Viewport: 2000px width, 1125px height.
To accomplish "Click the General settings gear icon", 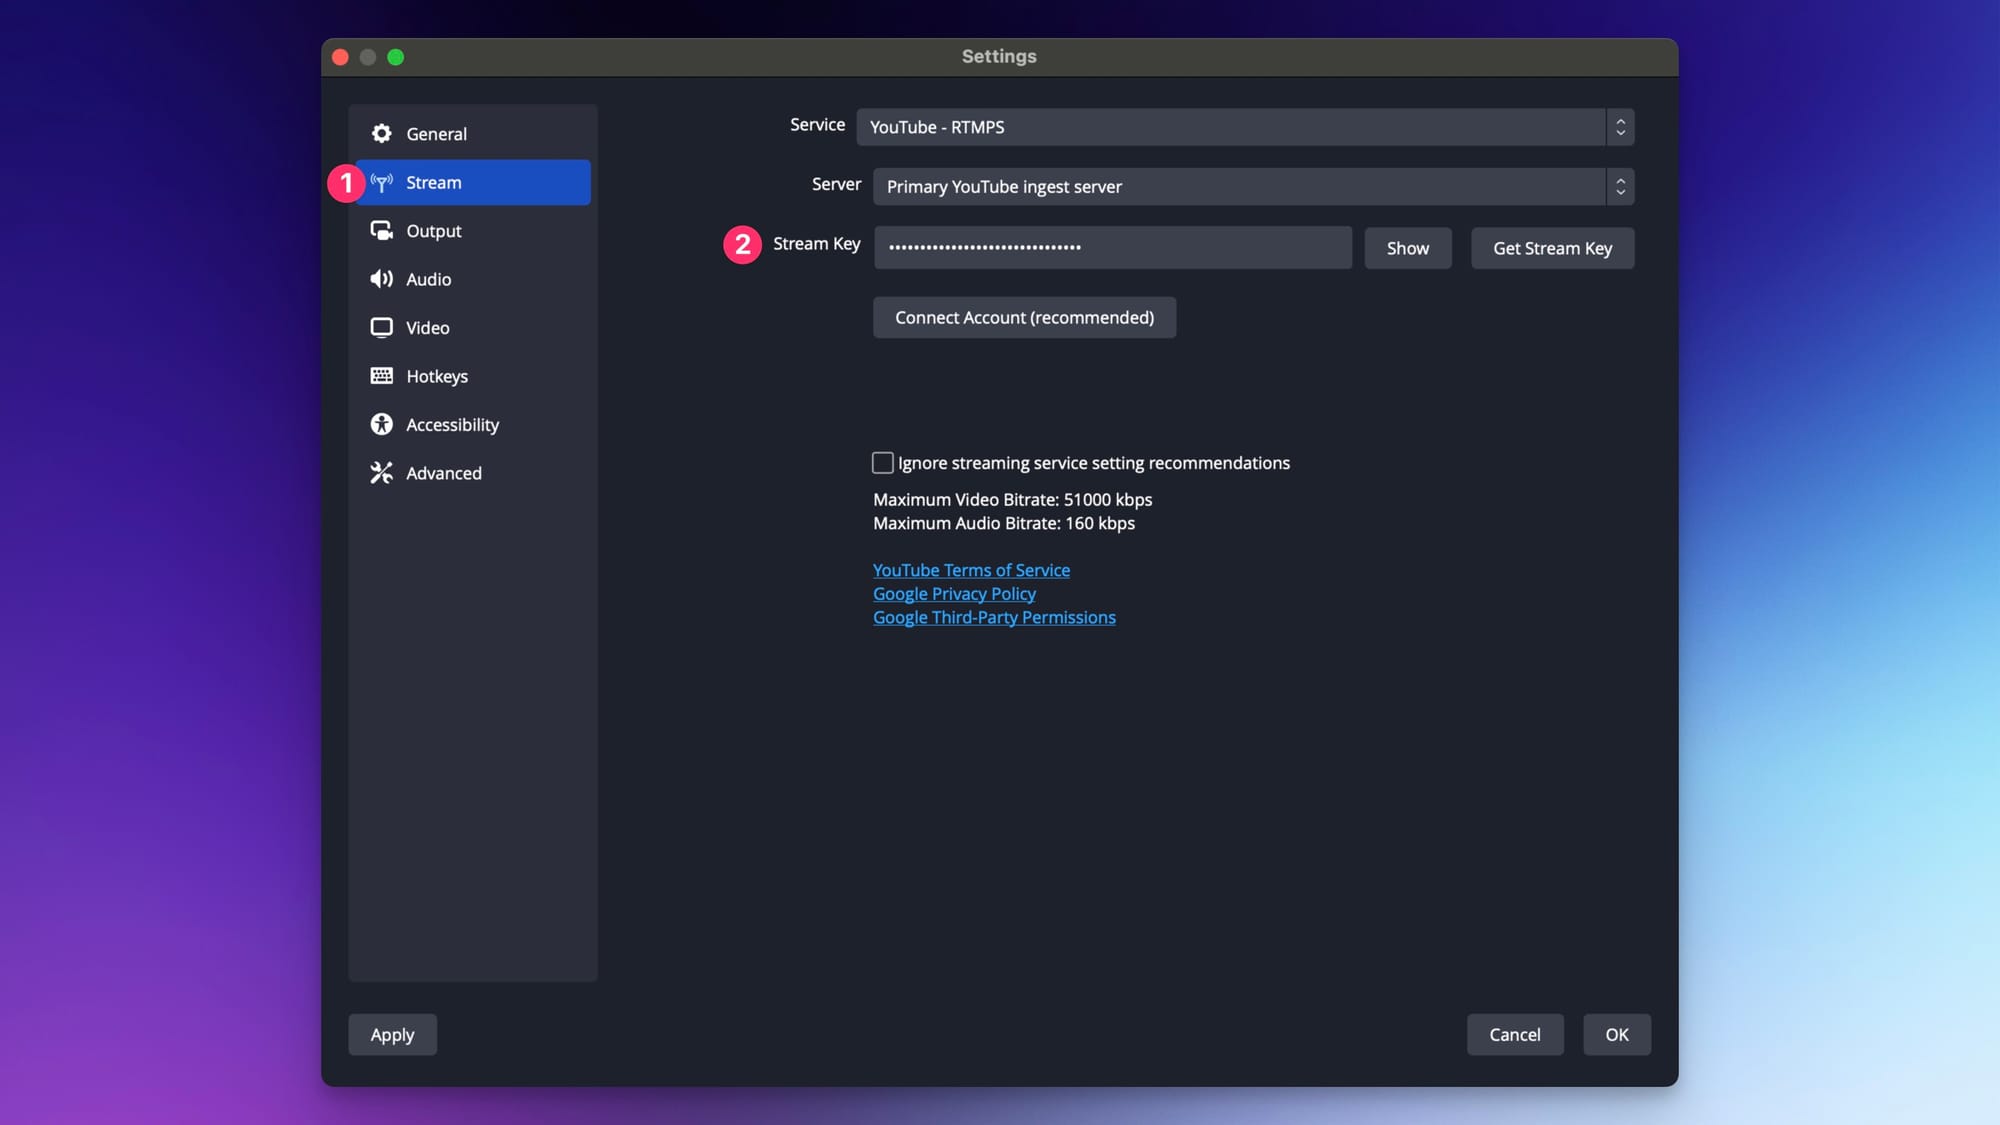I will pos(382,133).
